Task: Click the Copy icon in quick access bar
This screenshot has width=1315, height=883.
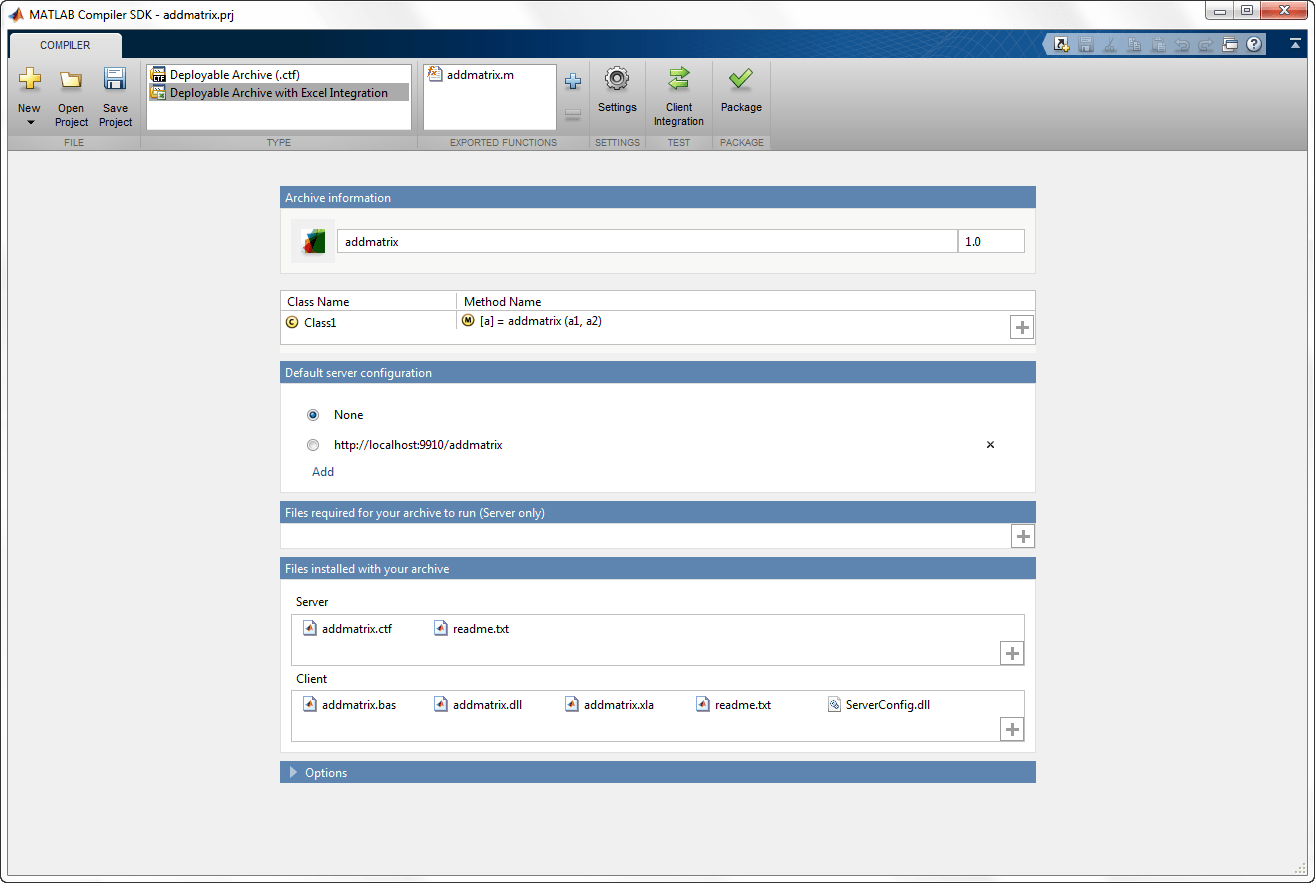Action: pyautogui.click(x=1134, y=44)
